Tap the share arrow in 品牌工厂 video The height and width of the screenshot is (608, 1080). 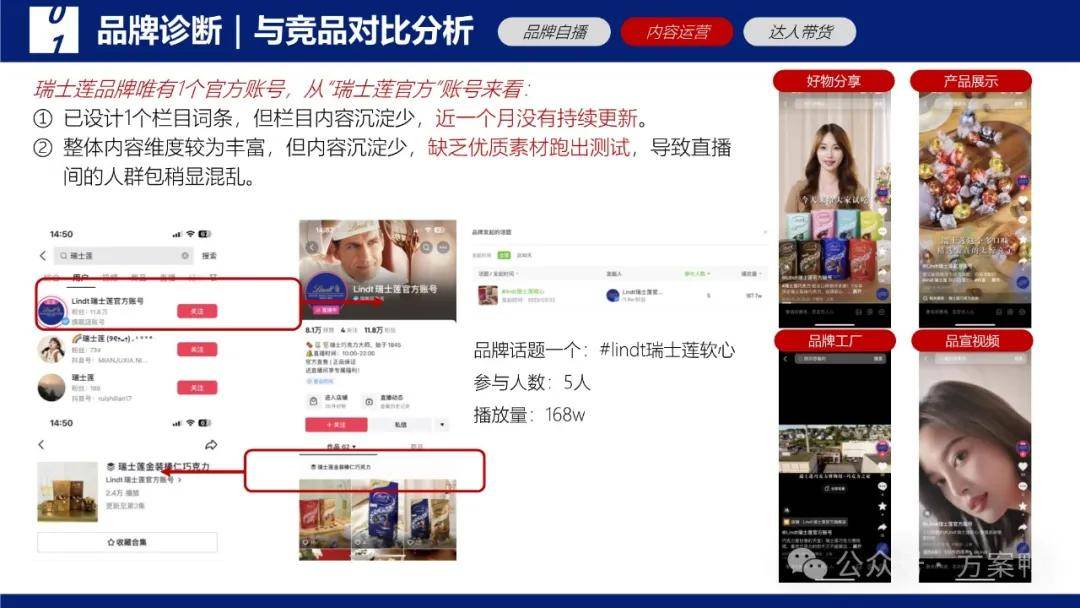click(x=882, y=527)
